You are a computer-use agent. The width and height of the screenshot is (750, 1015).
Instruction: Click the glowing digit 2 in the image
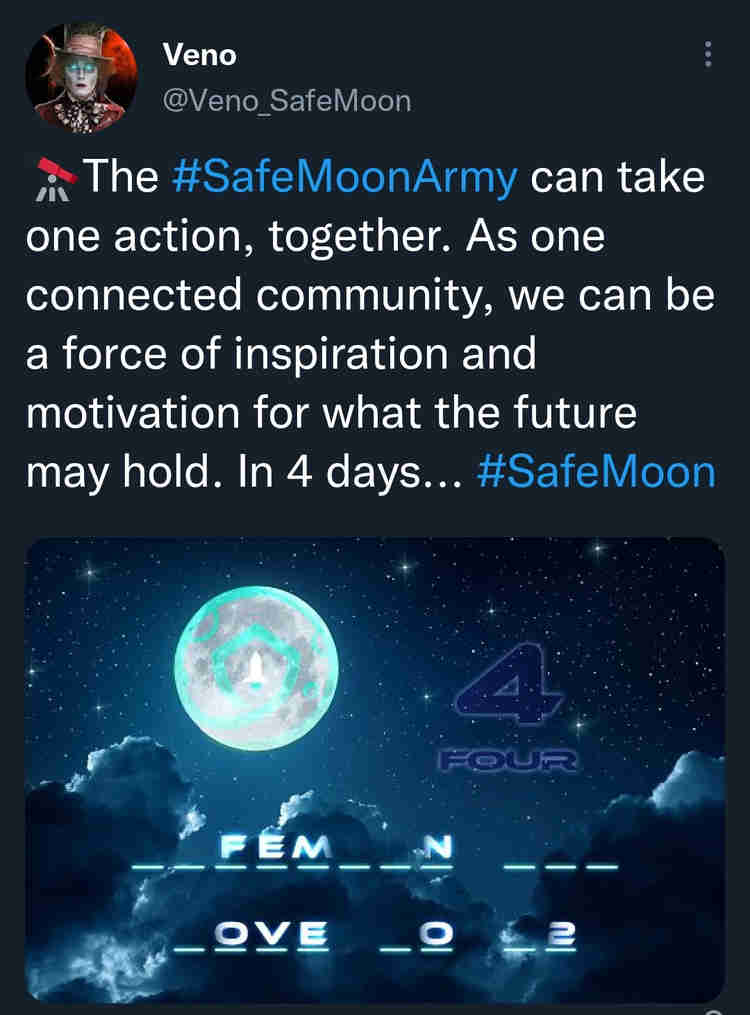[x=565, y=933]
